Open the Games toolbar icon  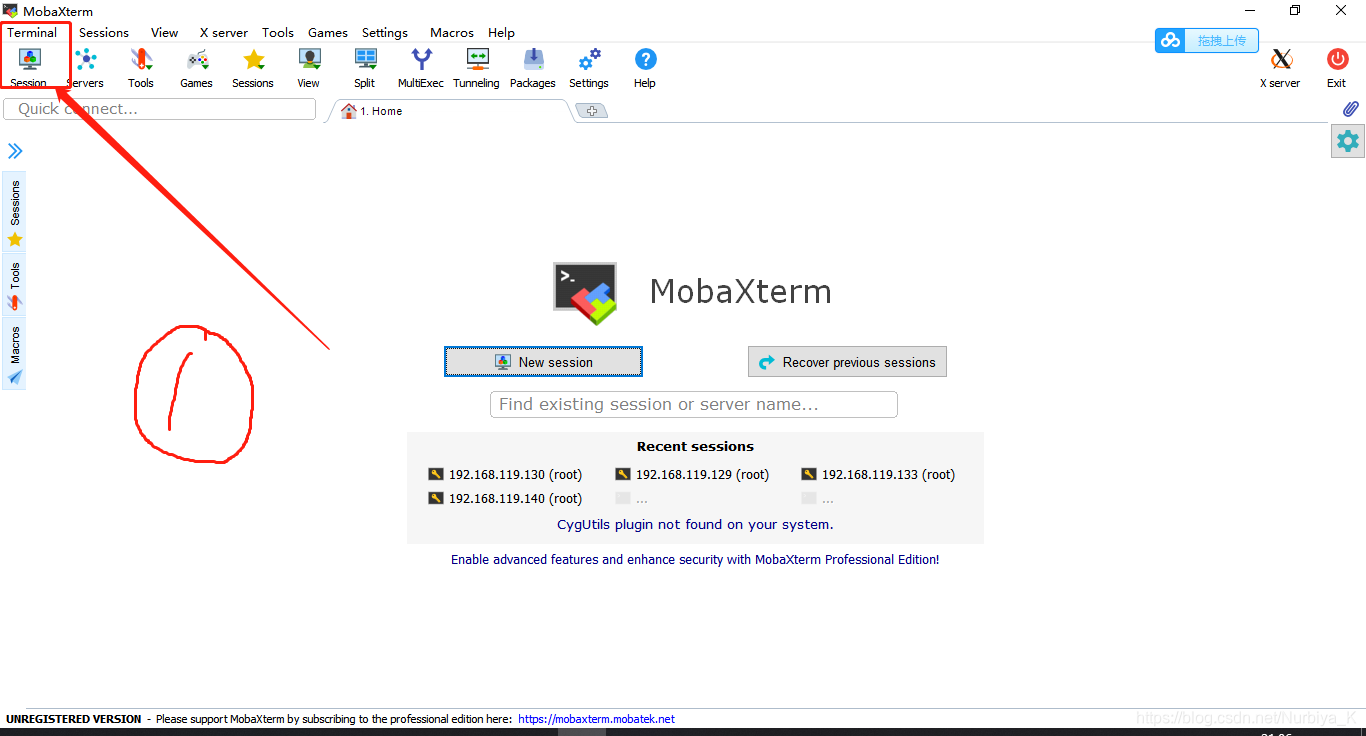pyautogui.click(x=197, y=67)
